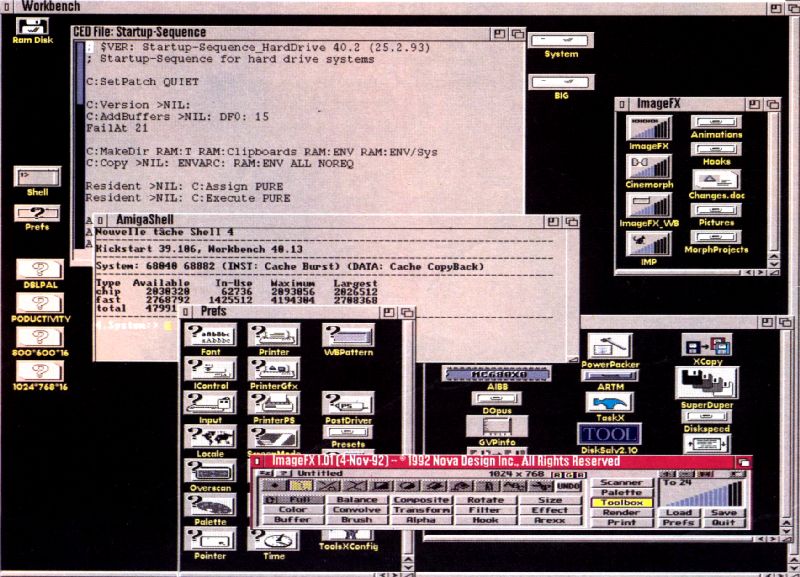Open the System disk icon
Viewport: 800px width, 577px height.
tap(561, 40)
